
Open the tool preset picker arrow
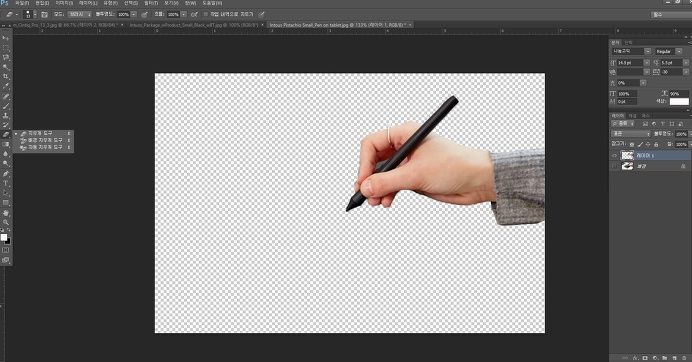[x=17, y=15]
